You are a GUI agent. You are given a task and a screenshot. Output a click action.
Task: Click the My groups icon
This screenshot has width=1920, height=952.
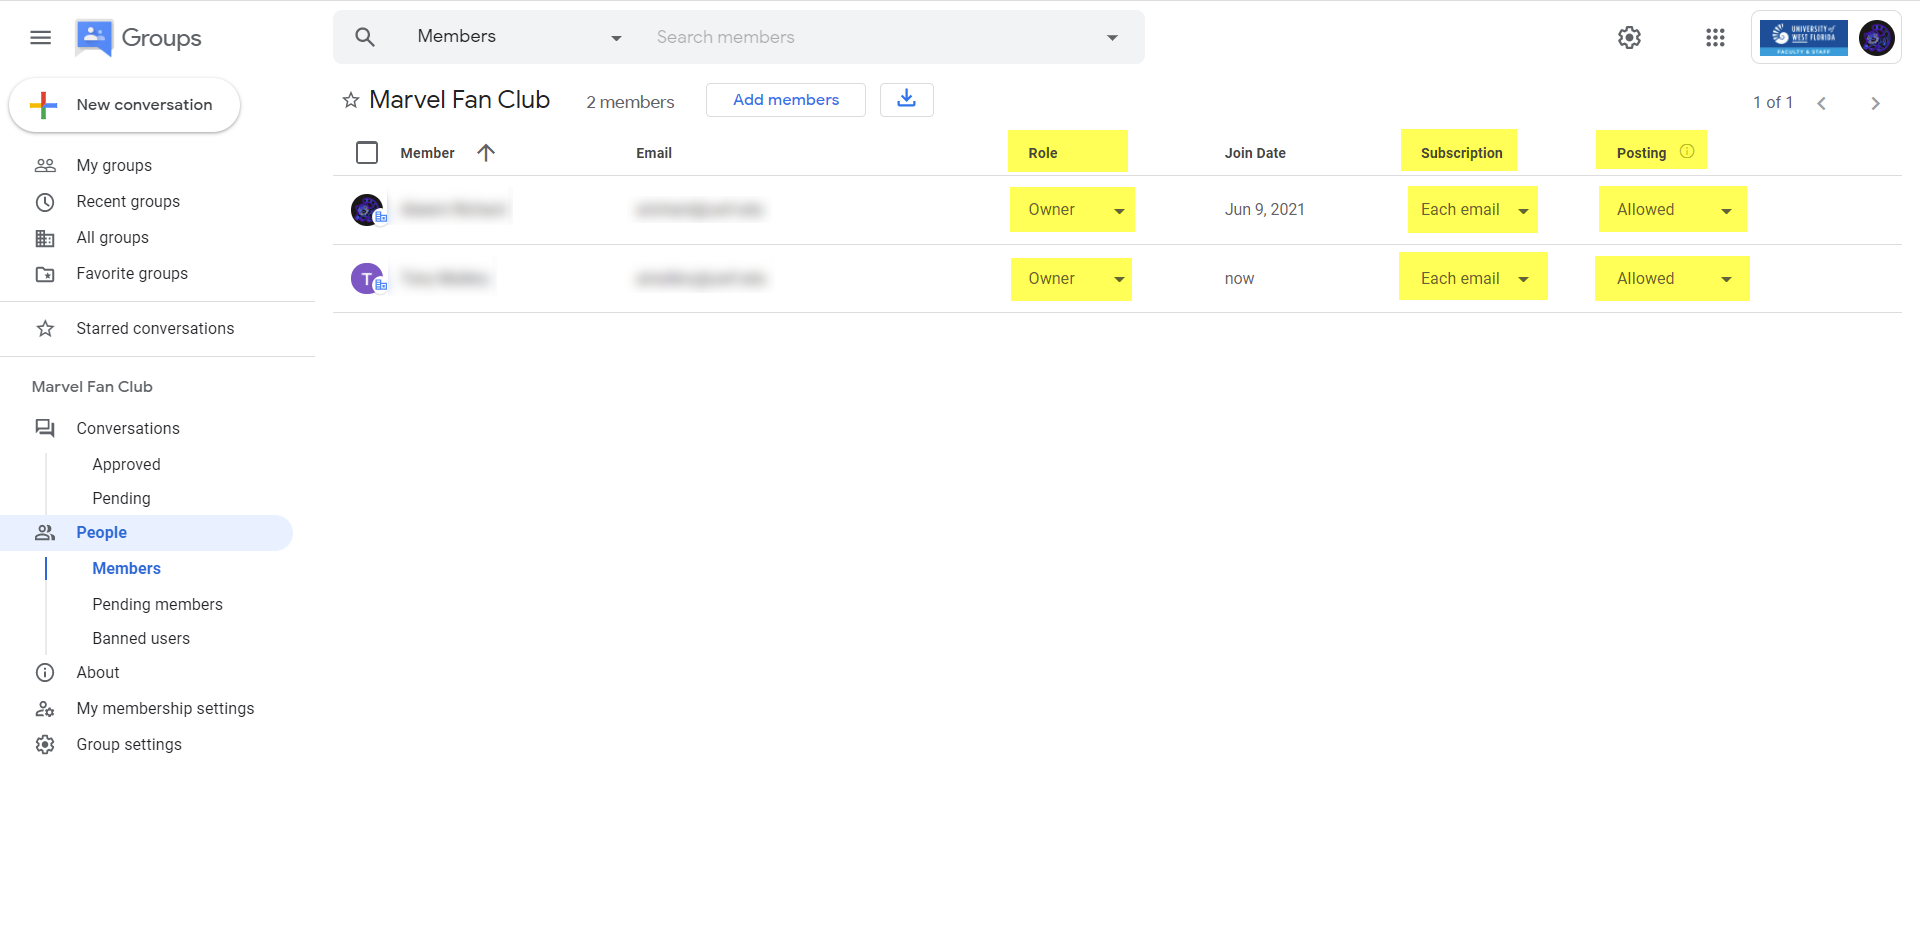[x=45, y=166]
